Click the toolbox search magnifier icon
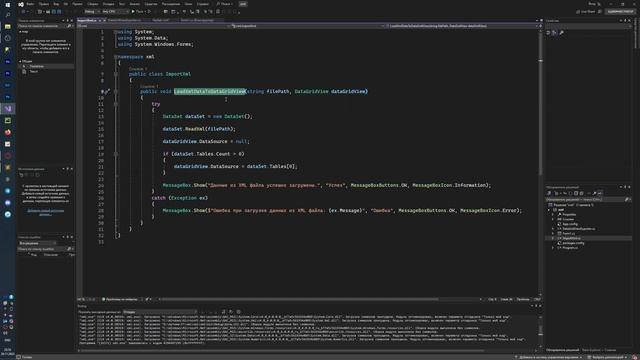 (x=69, y=26)
